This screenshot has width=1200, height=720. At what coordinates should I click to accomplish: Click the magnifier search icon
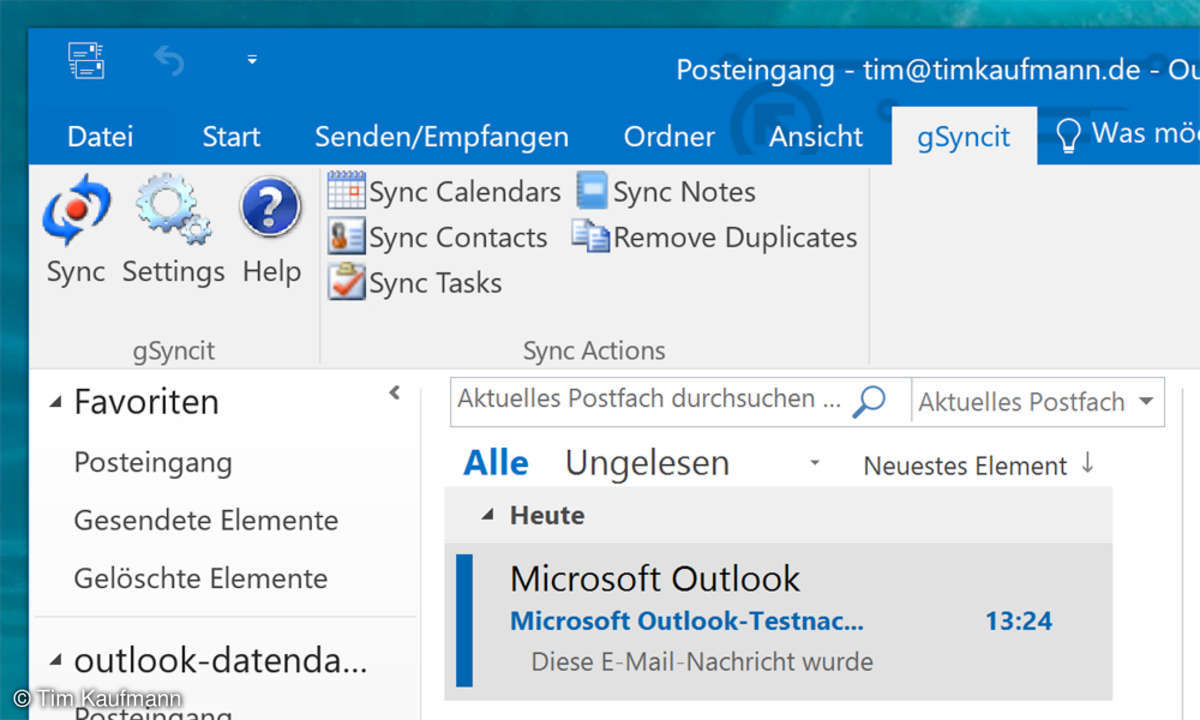[870, 401]
